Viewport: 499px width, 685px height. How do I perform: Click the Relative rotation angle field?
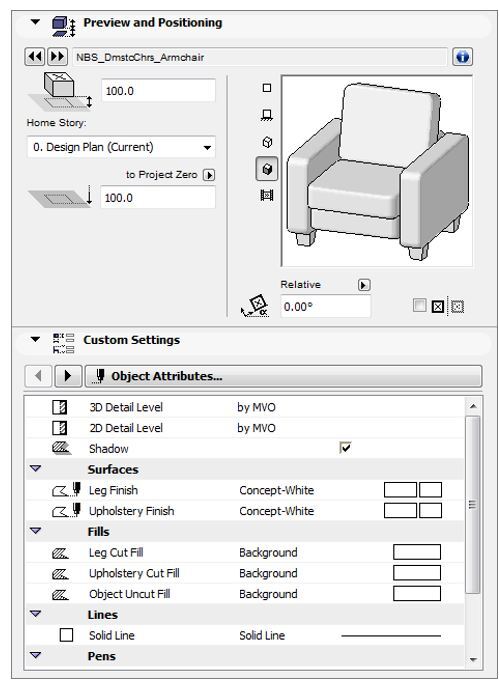click(326, 307)
